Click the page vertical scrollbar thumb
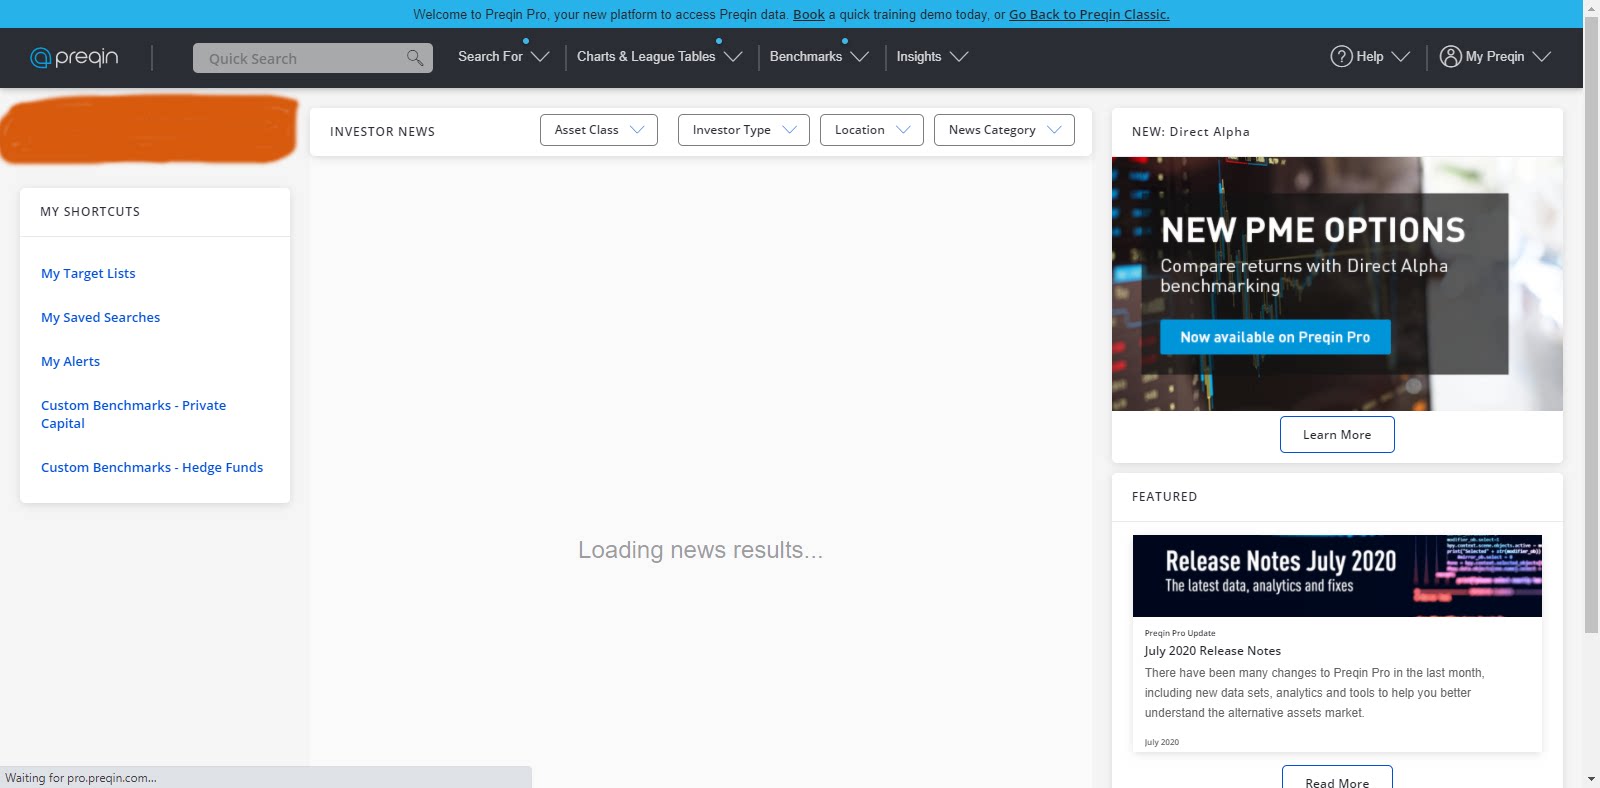The image size is (1600, 788). tap(1591, 325)
